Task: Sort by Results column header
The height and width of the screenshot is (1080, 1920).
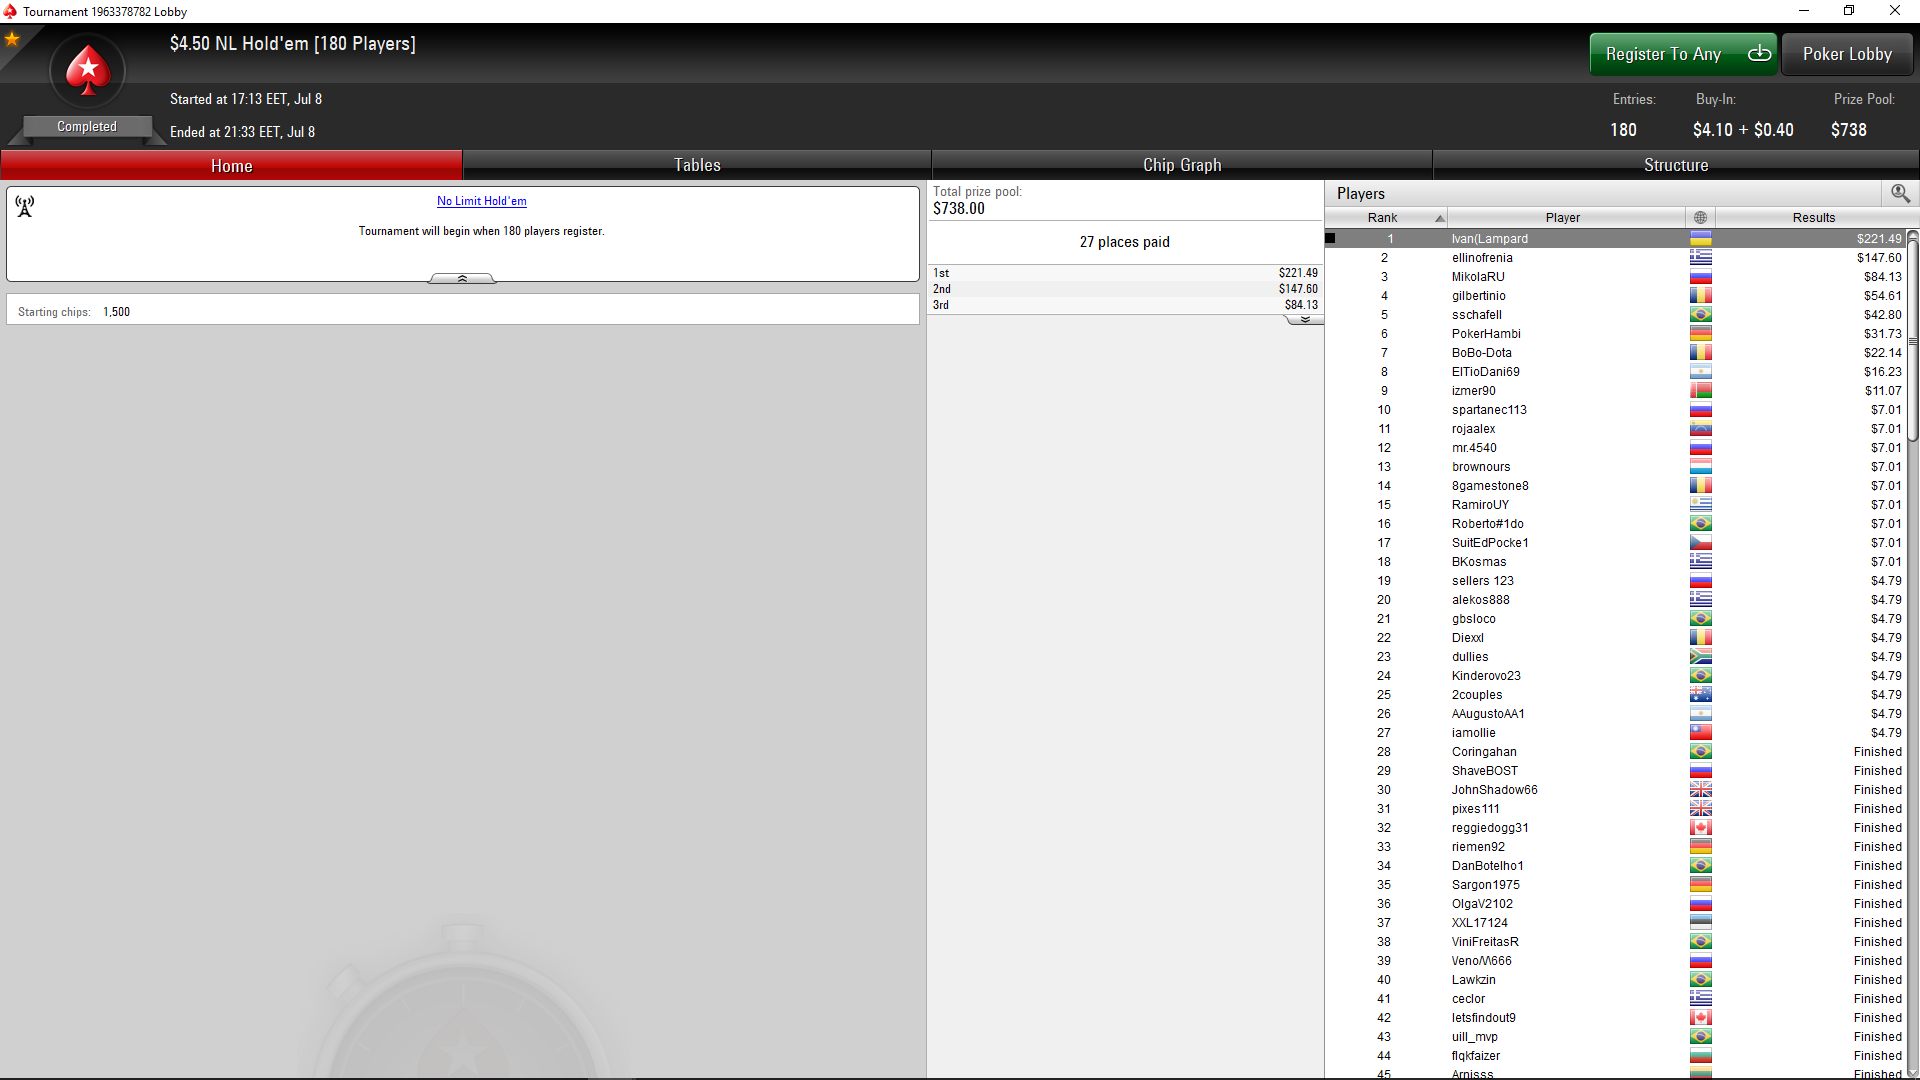Action: point(1813,217)
